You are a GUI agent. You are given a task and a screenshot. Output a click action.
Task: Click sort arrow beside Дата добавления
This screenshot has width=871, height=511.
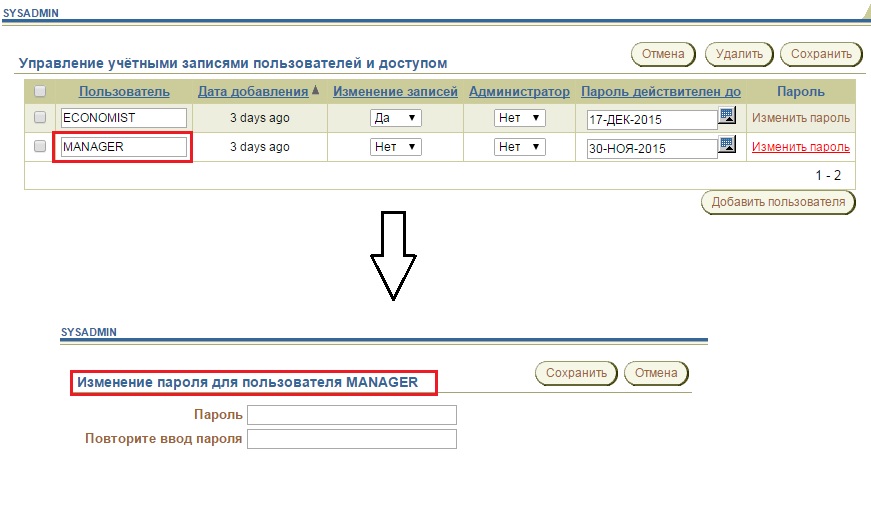[x=316, y=90]
